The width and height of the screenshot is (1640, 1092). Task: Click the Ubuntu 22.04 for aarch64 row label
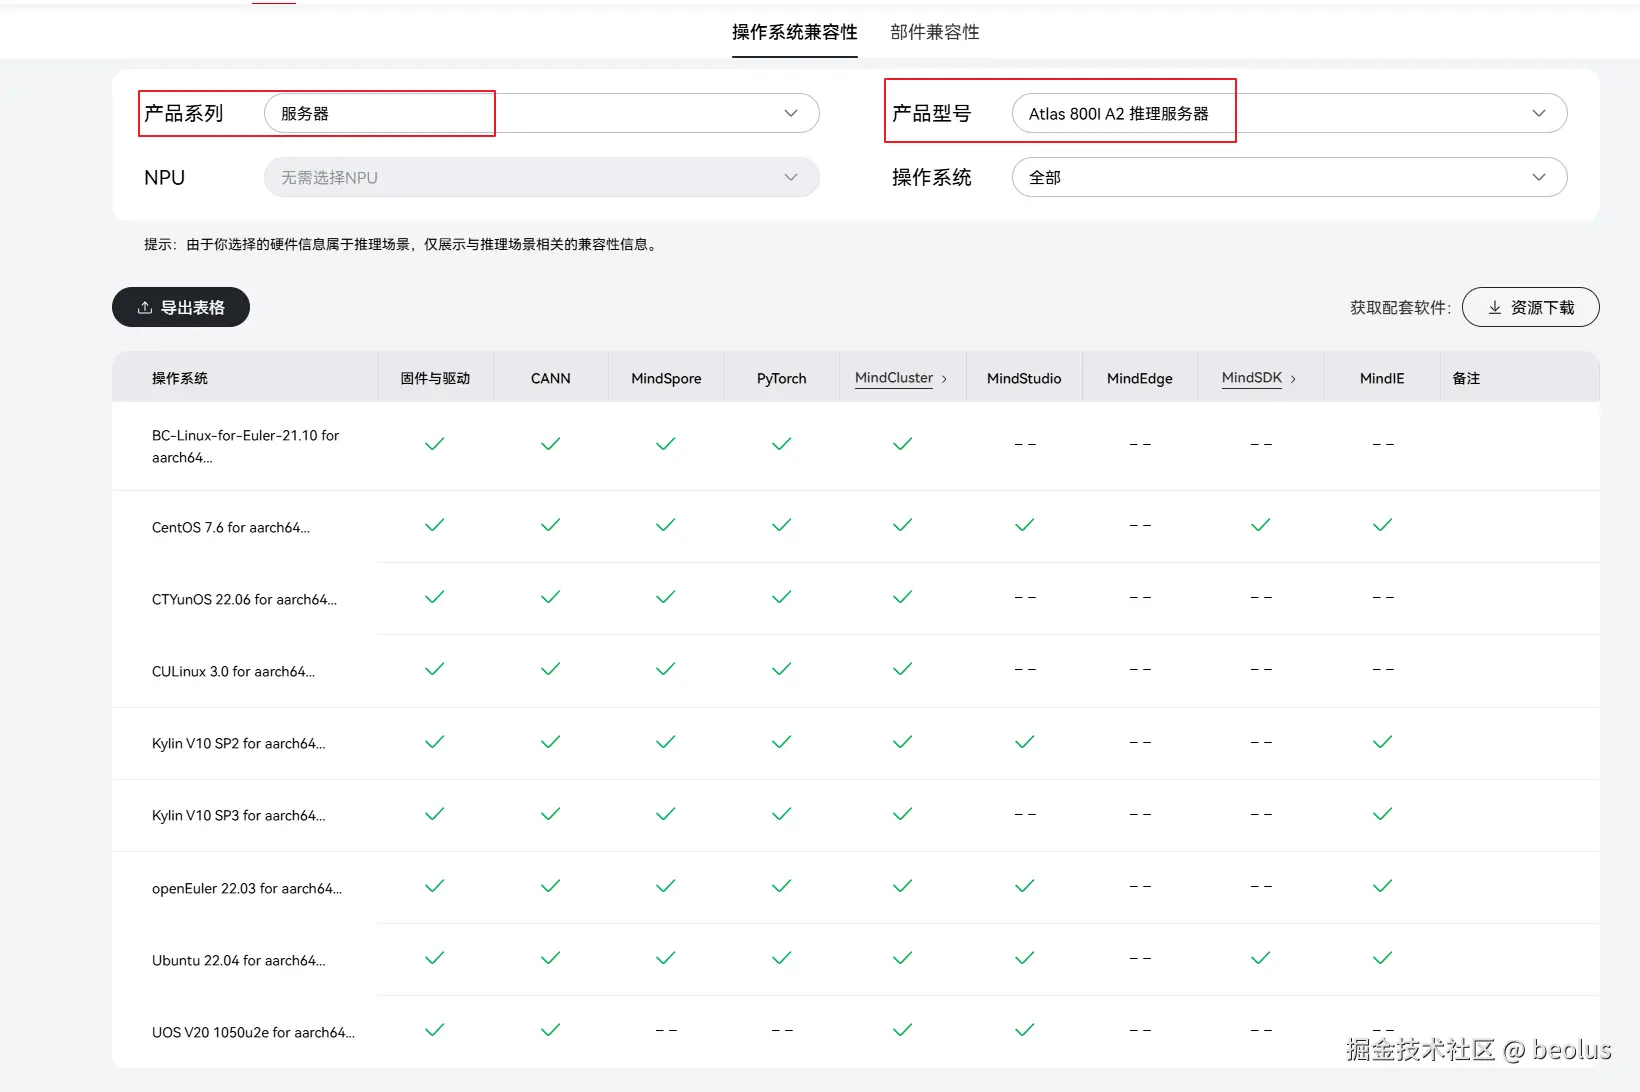pos(238,960)
